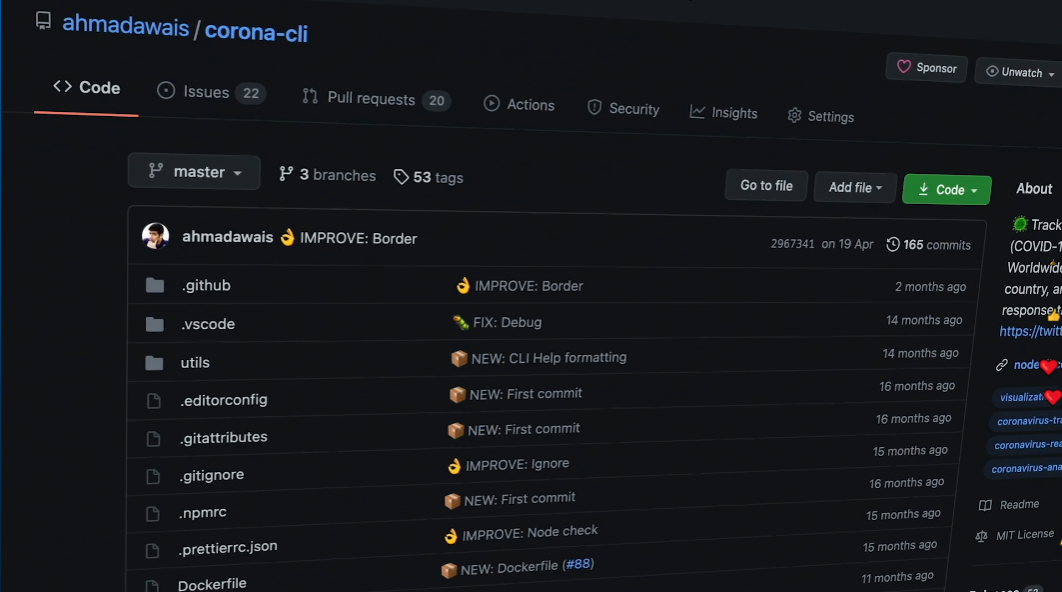Open the .gitignore file
The width and height of the screenshot is (1062, 592).
click(x=211, y=475)
